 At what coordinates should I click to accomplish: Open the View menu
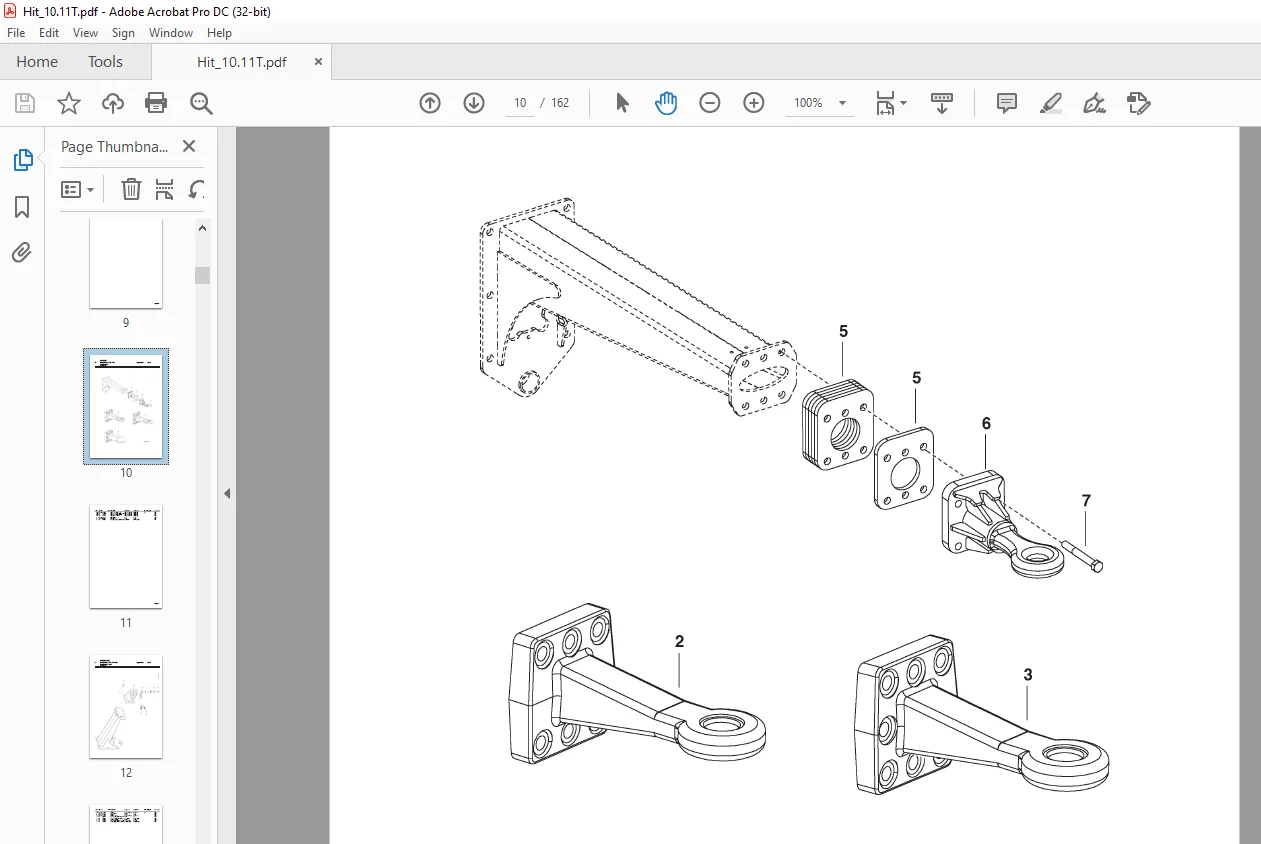pos(84,33)
